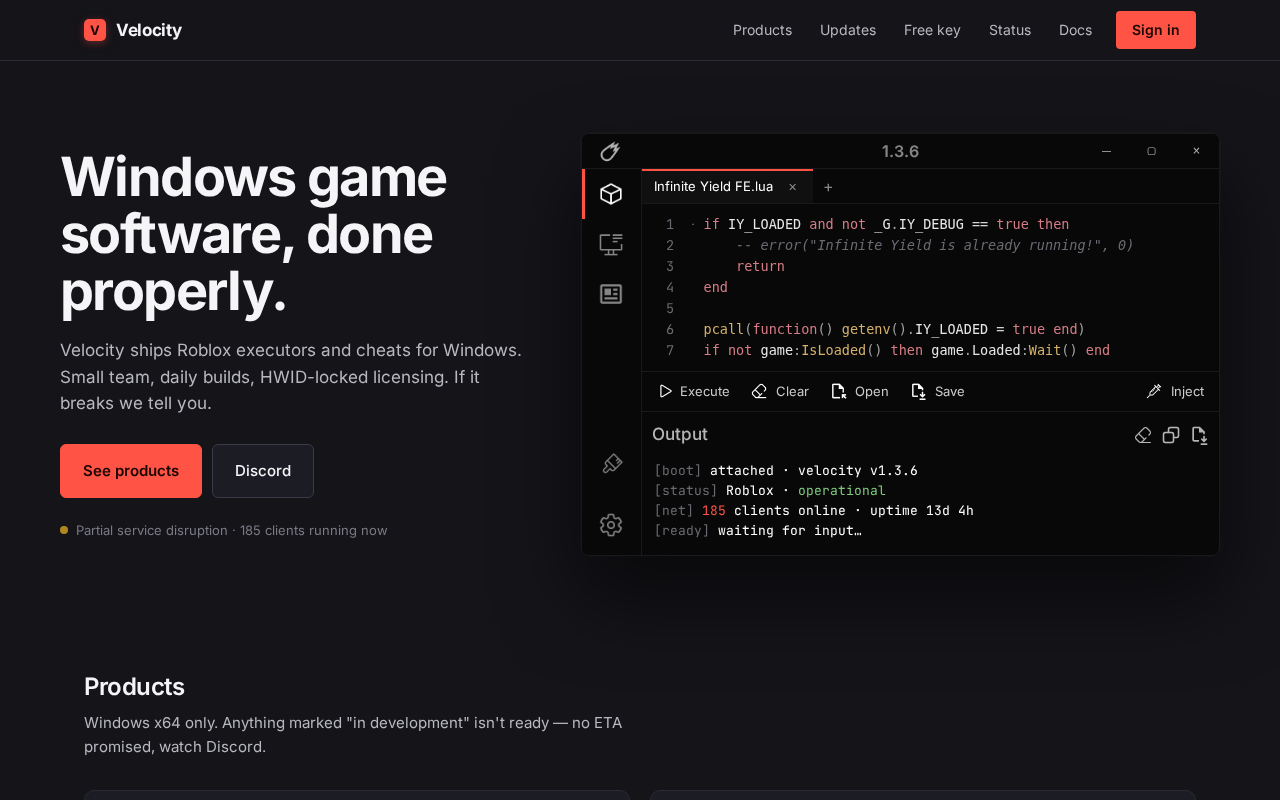Click the Velocity V logo icon
The image size is (1280, 800).
(x=95, y=30)
